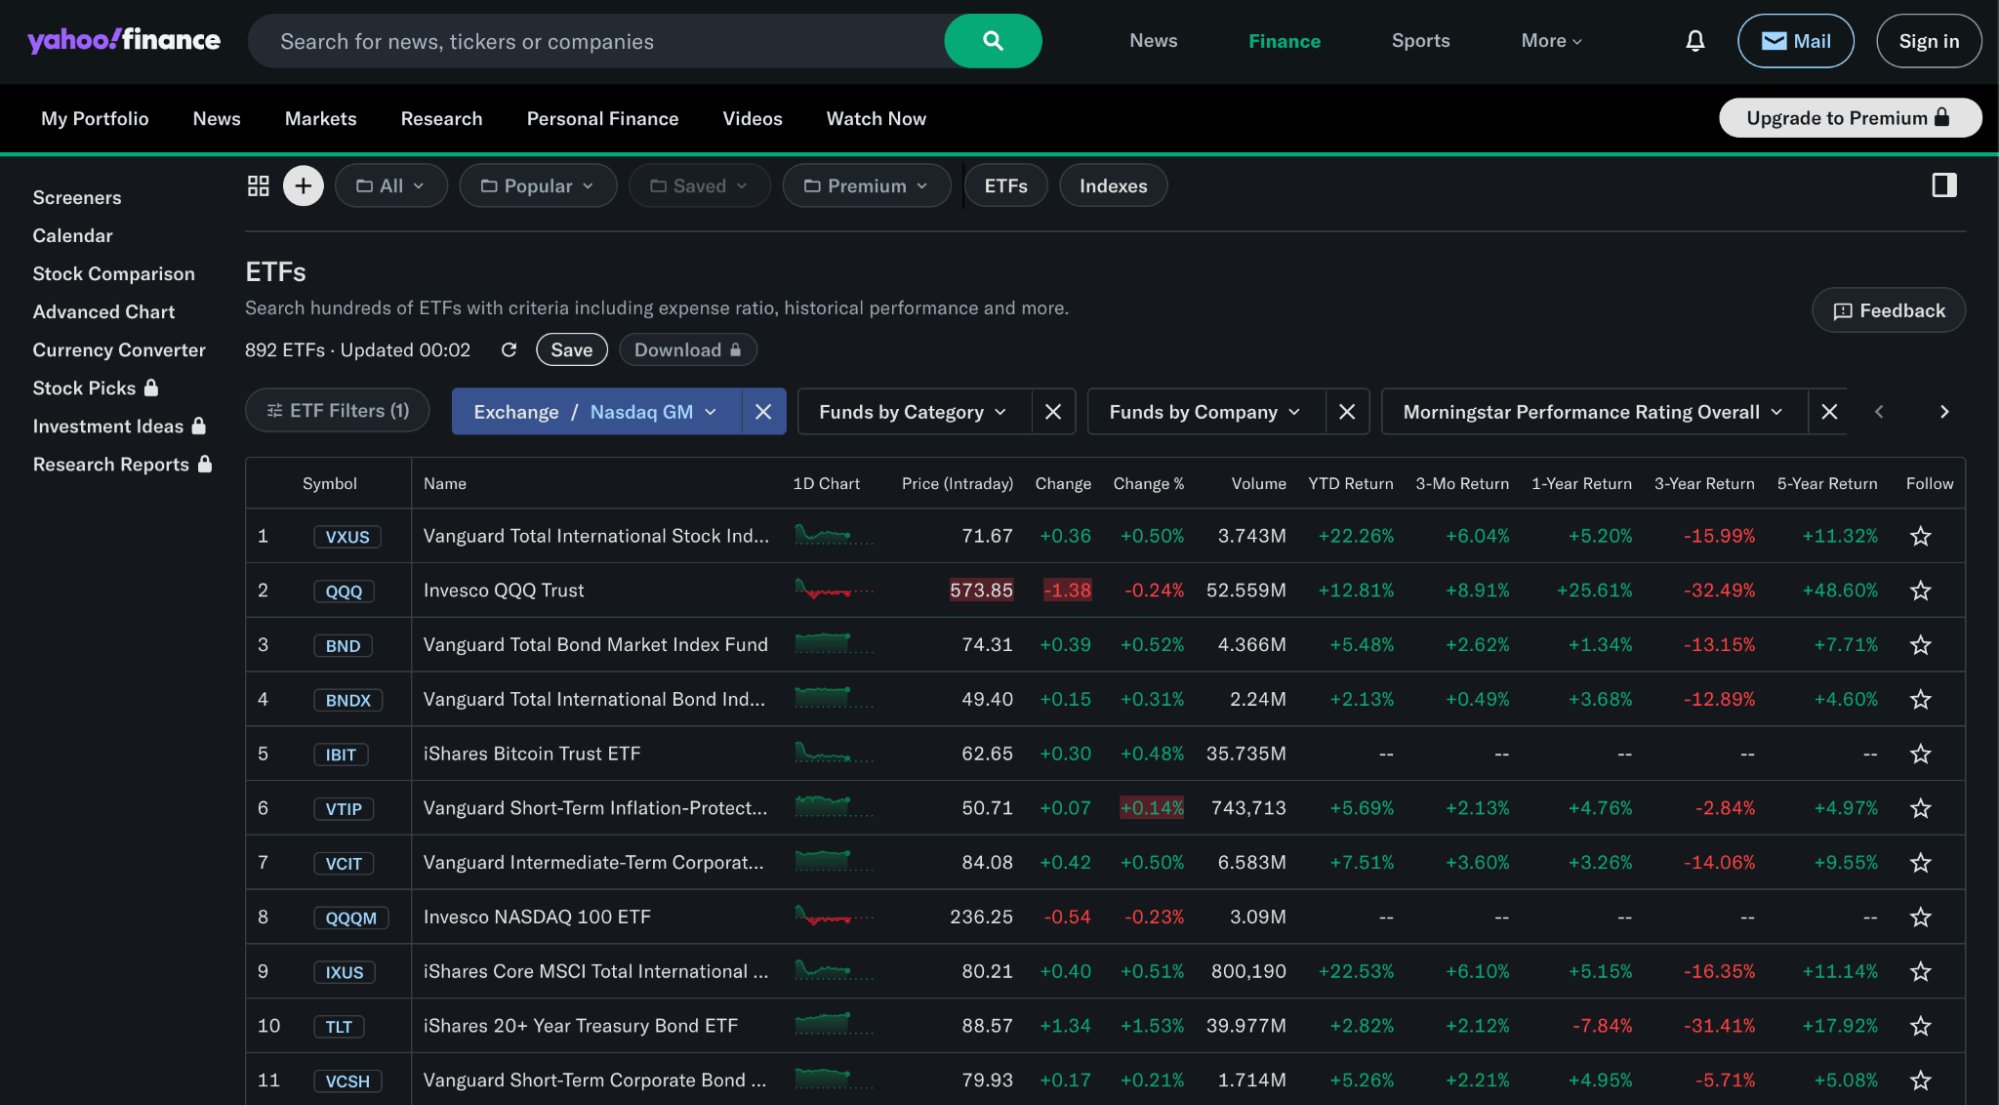Click Upgrade to Premium button

click(1849, 118)
